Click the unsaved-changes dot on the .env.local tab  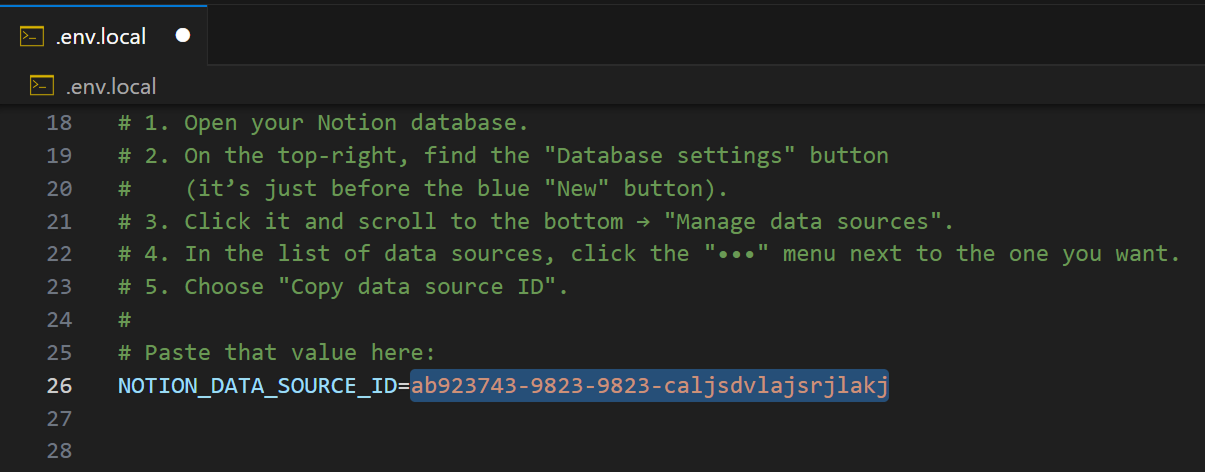coord(183,36)
